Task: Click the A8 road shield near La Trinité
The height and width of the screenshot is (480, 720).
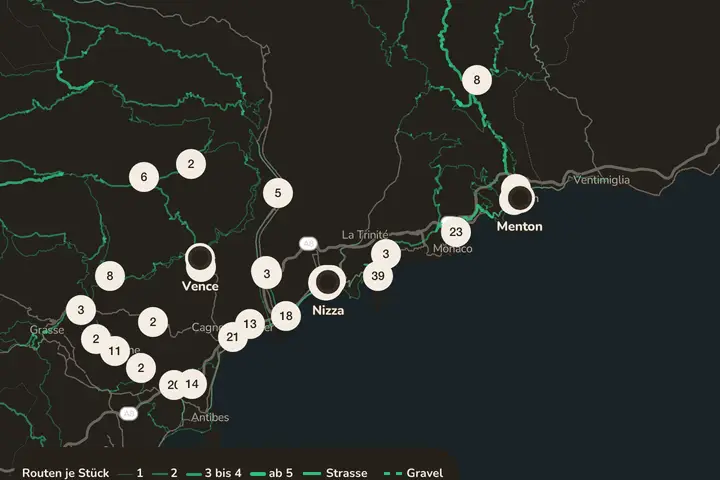Action: pos(308,243)
